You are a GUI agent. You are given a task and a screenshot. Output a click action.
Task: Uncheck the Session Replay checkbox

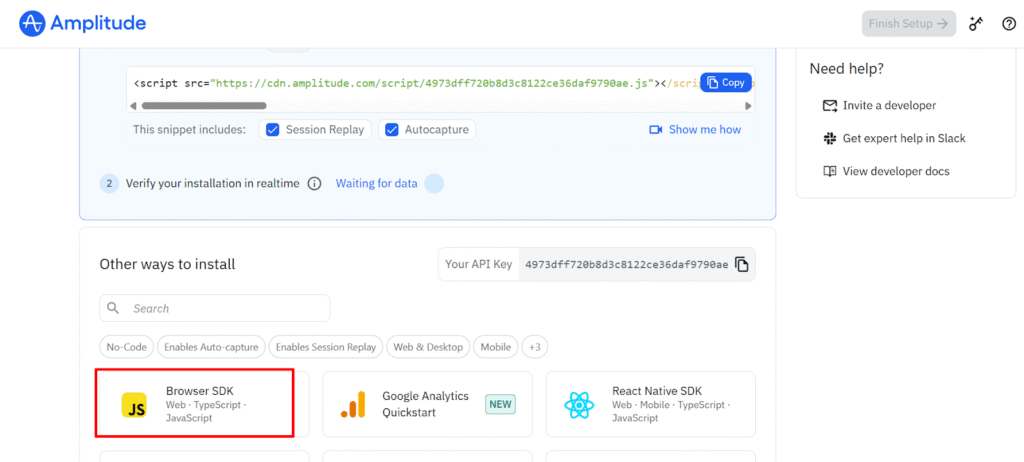pos(270,130)
